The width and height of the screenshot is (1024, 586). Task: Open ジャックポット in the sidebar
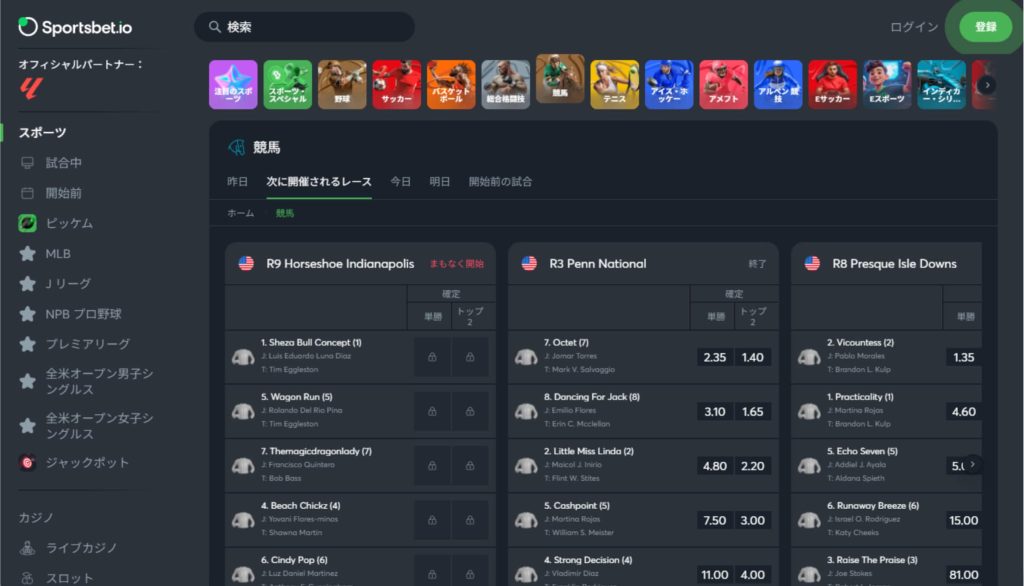coord(86,463)
